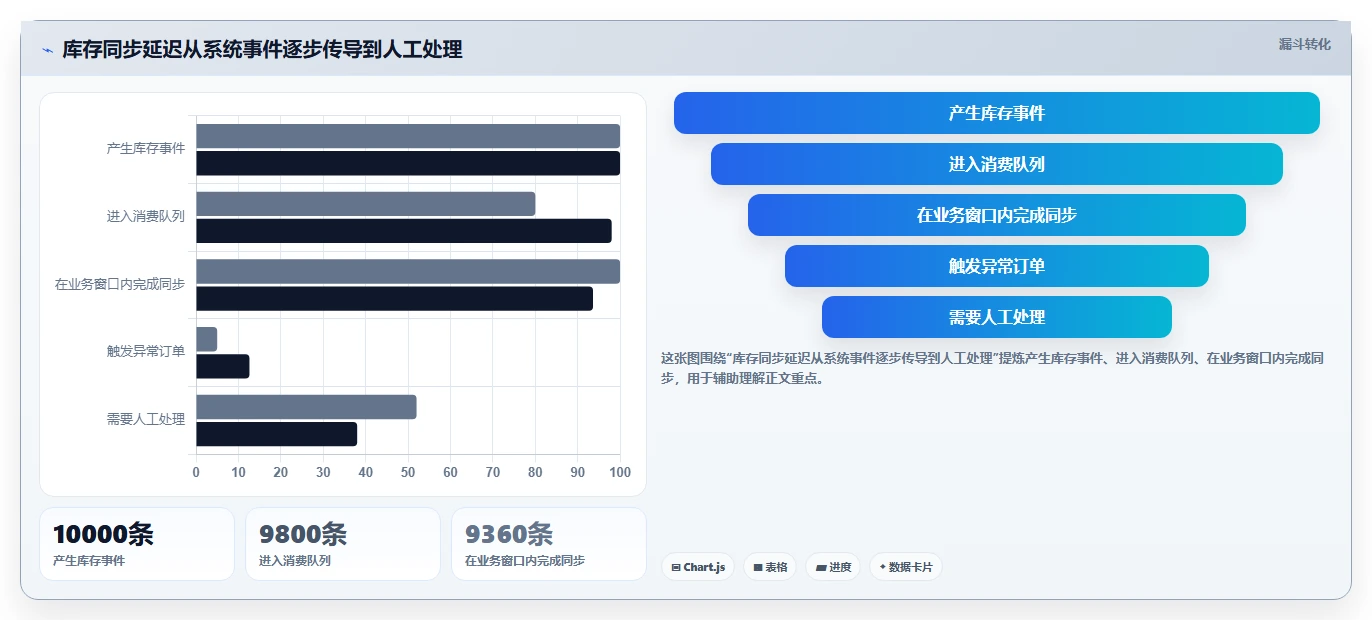Click the 表格 tag

(x=770, y=567)
